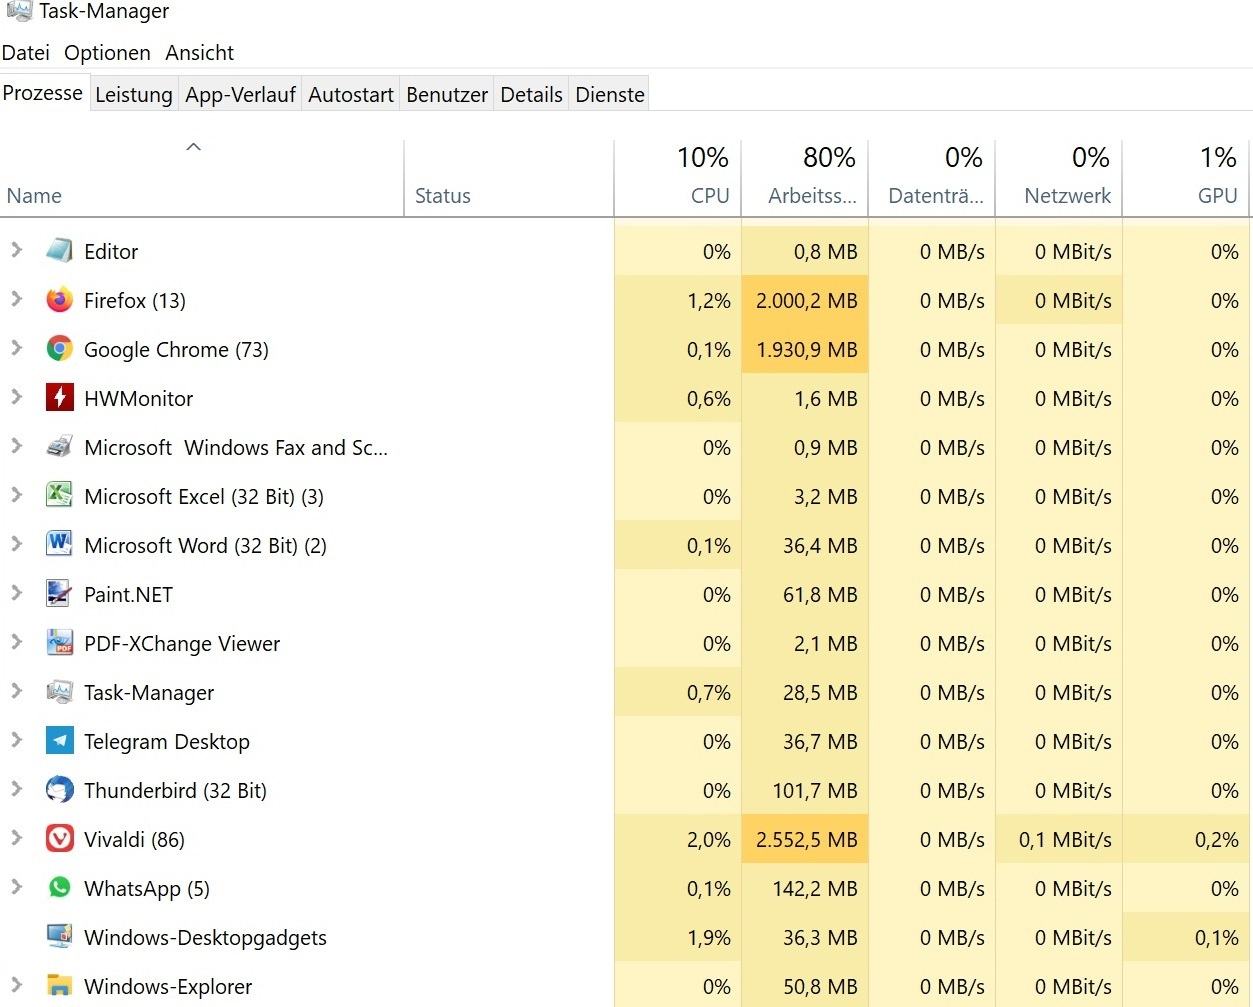Image resolution: width=1253 pixels, height=1007 pixels.
Task: Click the Editor notepad icon
Action: coord(60,251)
